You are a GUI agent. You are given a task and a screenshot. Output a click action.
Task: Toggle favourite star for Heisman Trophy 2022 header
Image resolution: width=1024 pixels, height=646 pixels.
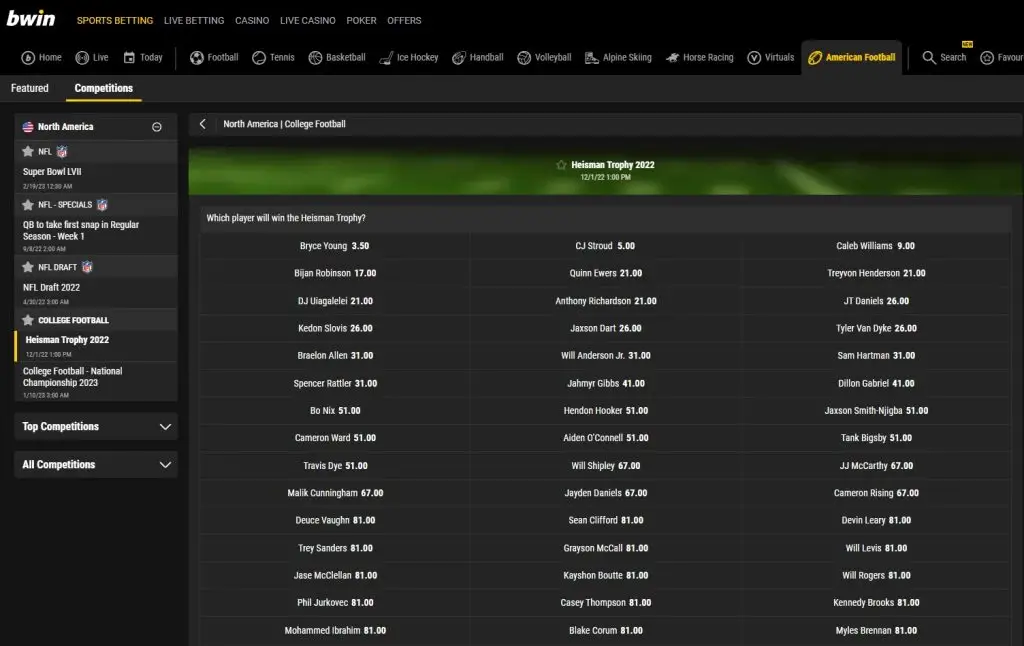pyautogui.click(x=561, y=165)
